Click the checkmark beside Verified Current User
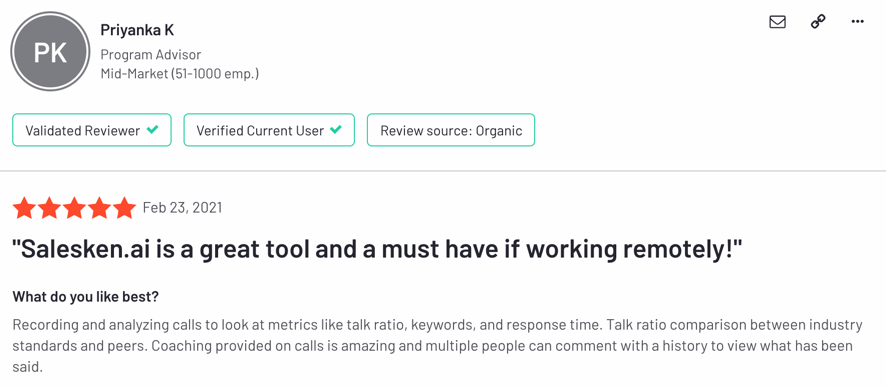The height and width of the screenshot is (388, 886). click(336, 130)
